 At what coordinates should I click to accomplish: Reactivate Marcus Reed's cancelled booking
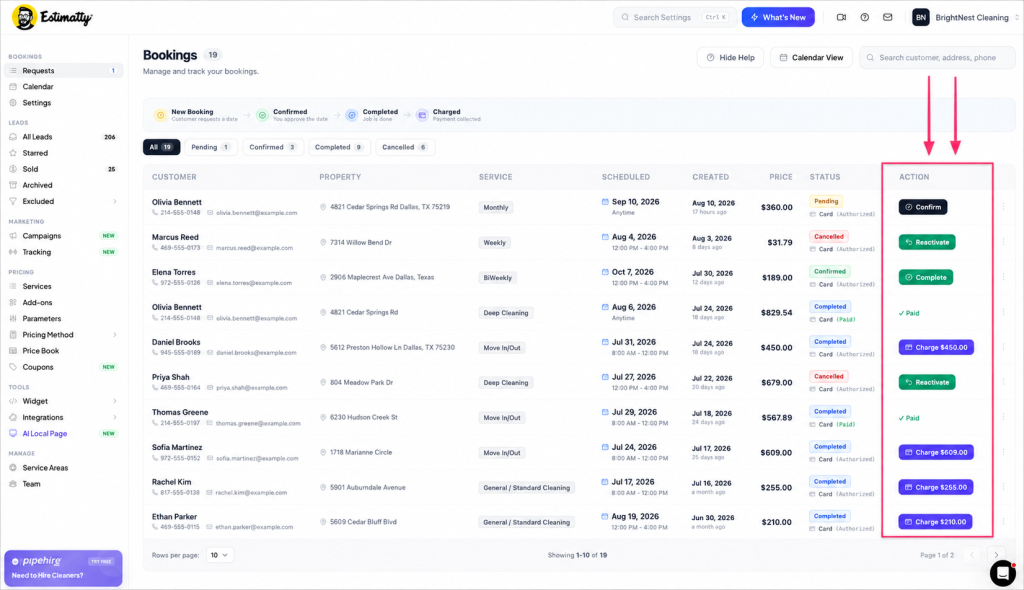click(x=927, y=242)
